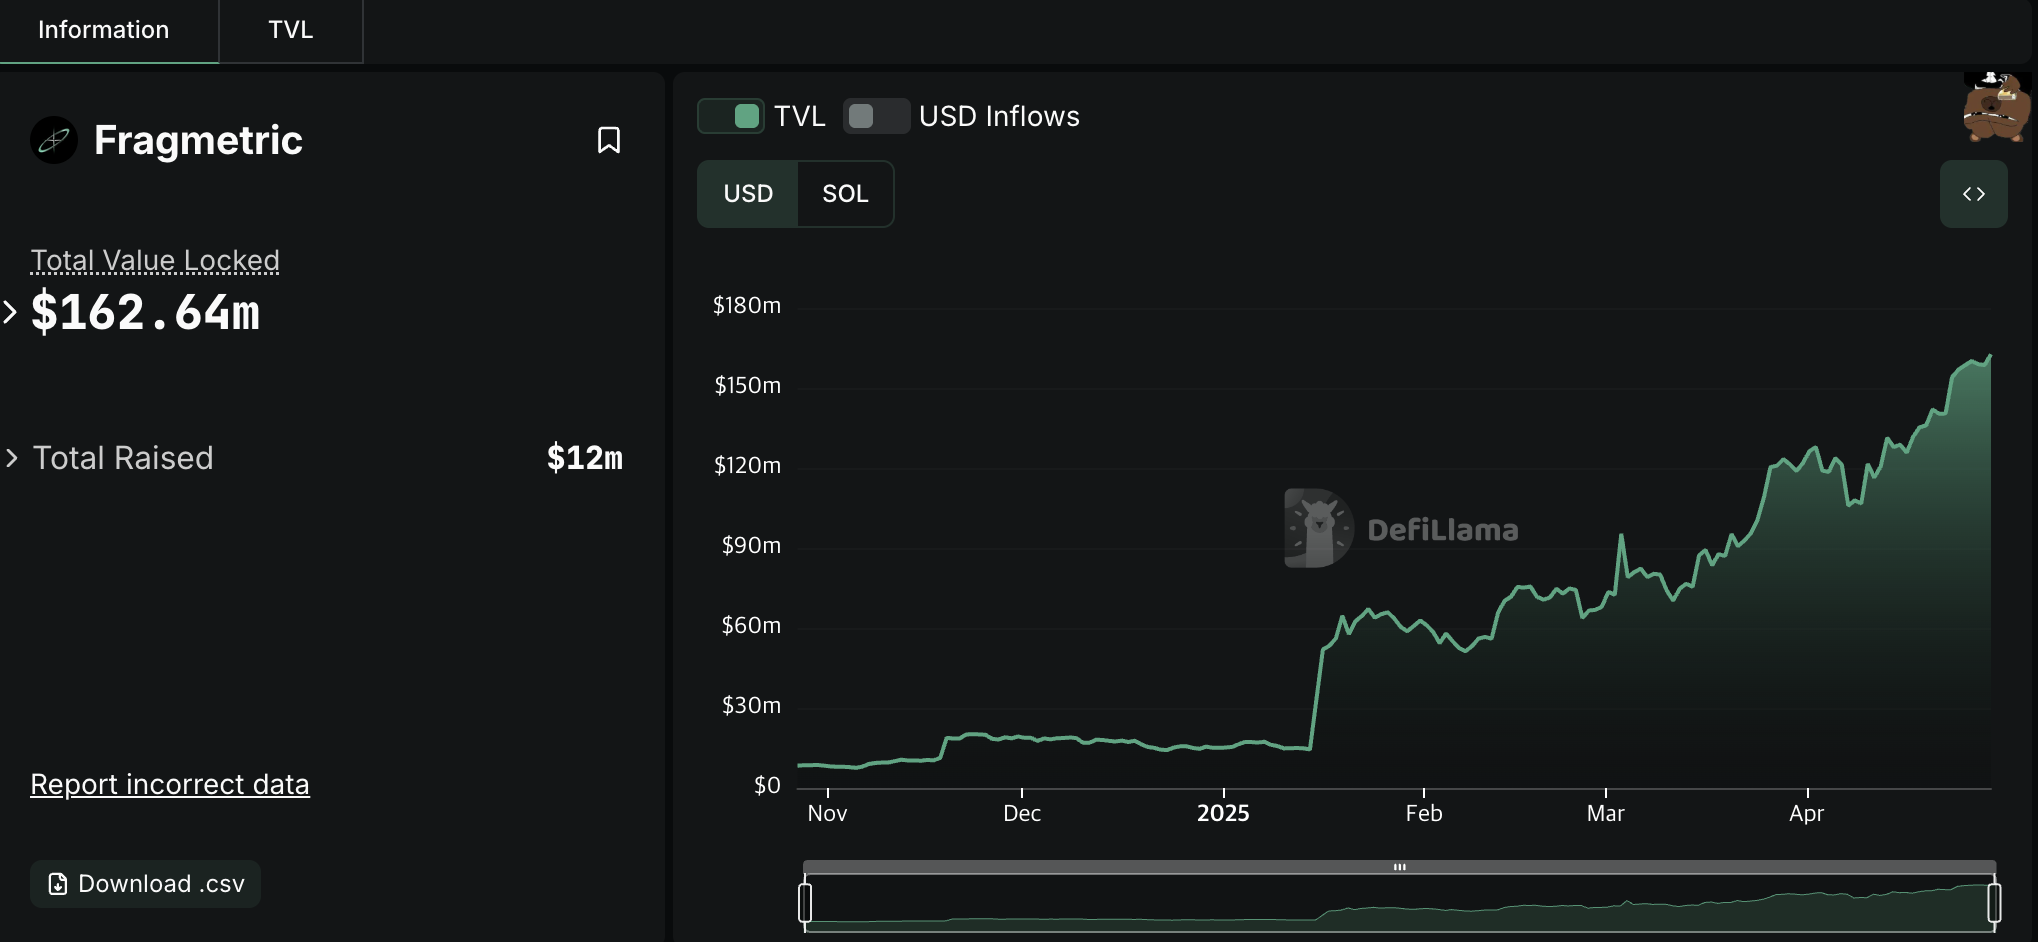Click the range selector mini chart

1399,903
